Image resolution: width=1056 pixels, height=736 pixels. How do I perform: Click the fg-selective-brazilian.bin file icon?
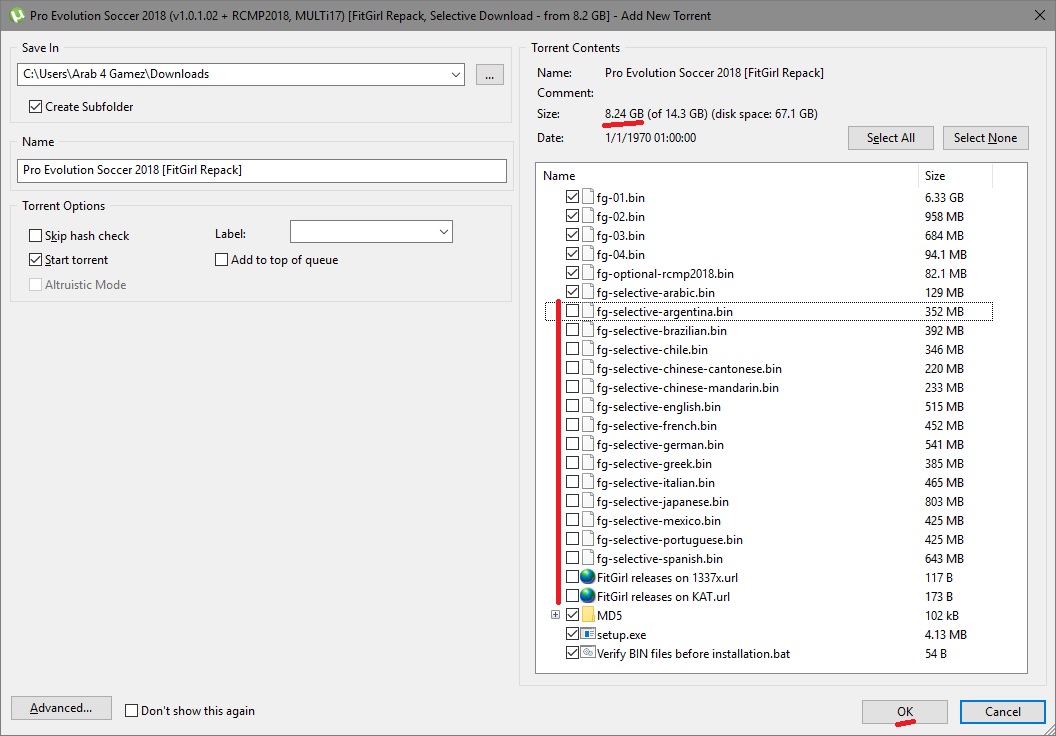pyautogui.click(x=588, y=330)
